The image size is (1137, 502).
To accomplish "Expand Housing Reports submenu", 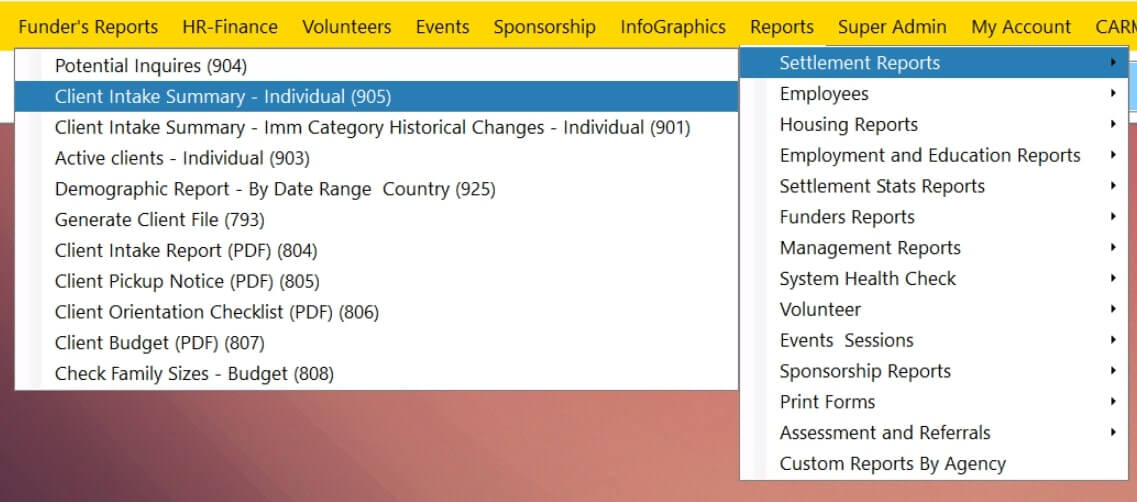I will [849, 125].
